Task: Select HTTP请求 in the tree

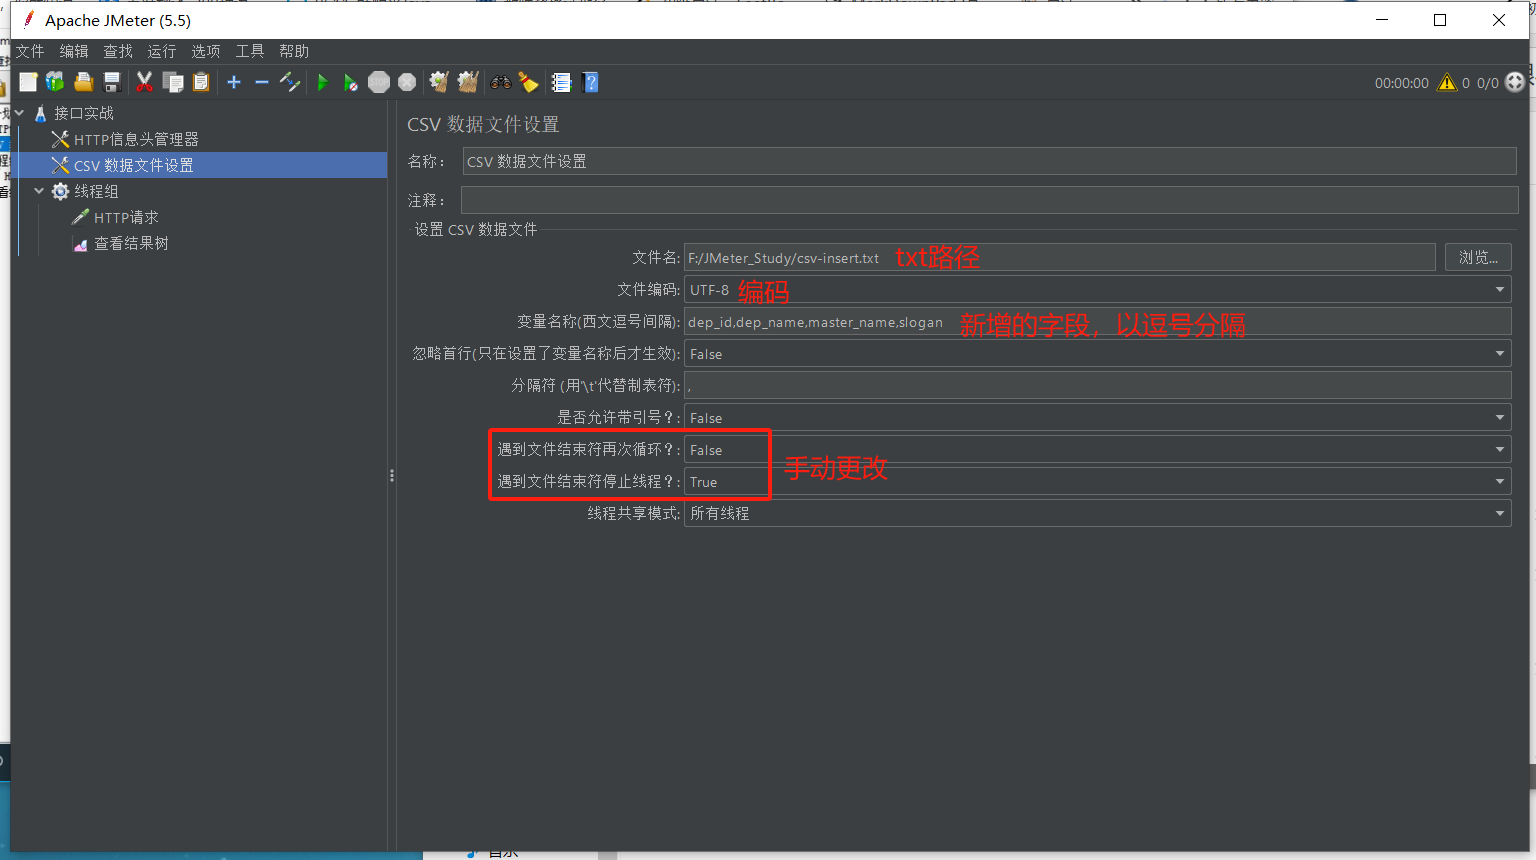Action: [126, 217]
